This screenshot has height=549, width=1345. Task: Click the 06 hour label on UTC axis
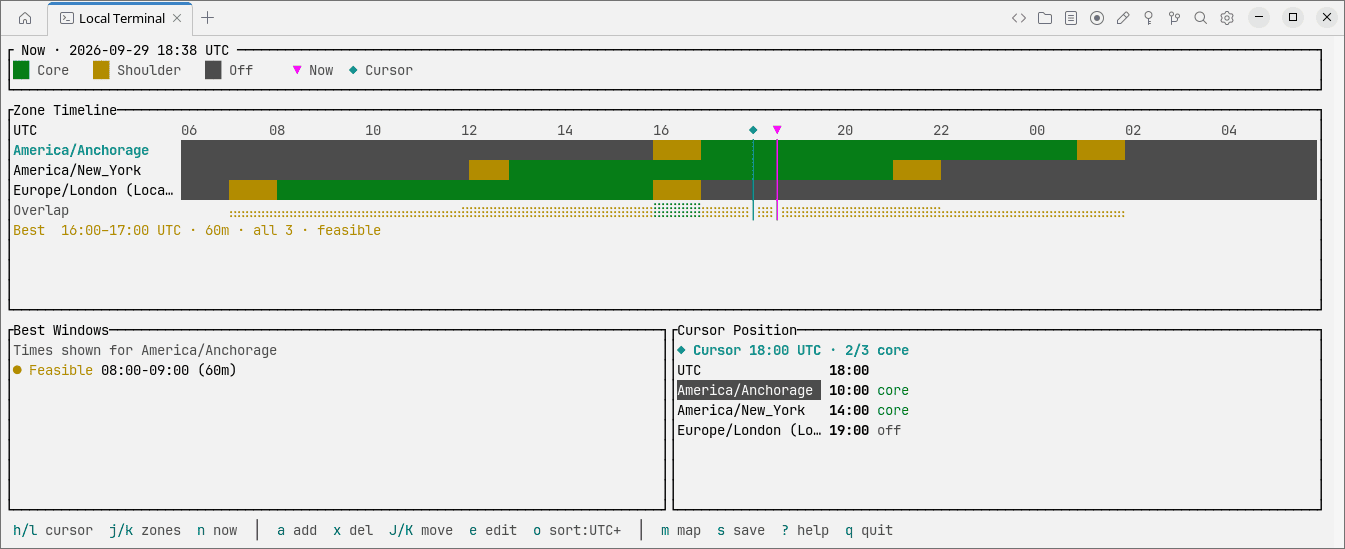[x=189, y=130]
